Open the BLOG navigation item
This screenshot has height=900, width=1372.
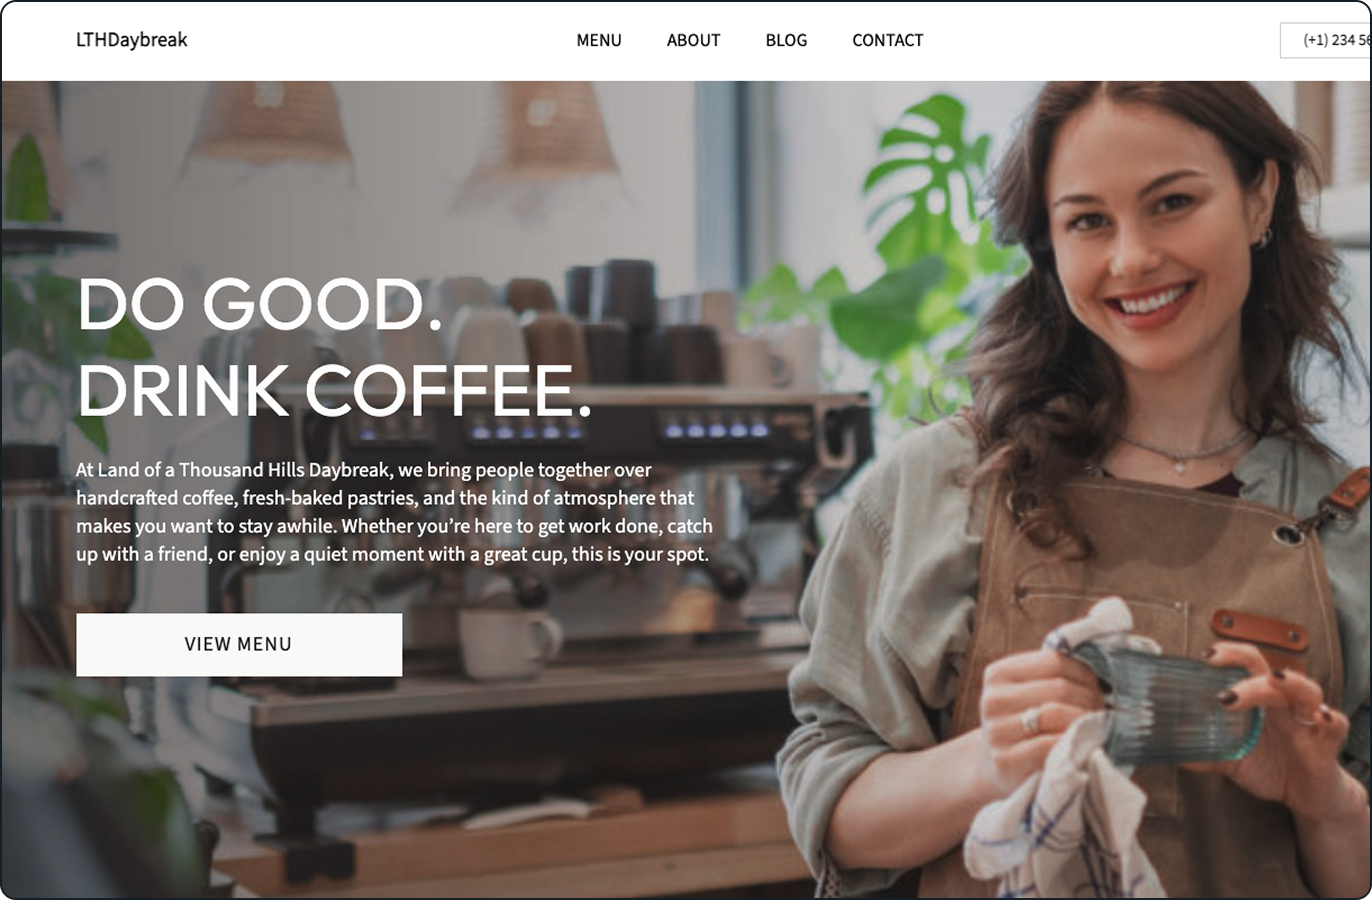[x=786, y=40]
